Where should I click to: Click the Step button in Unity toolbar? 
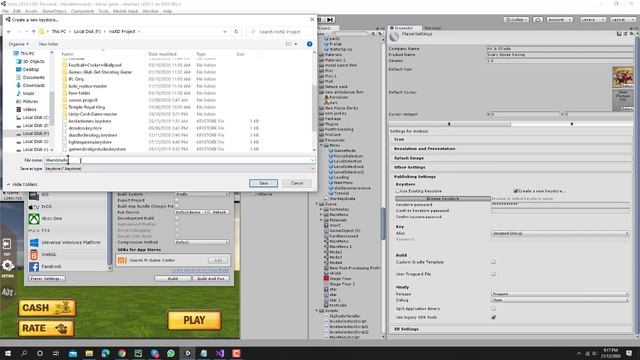(330, 20)
